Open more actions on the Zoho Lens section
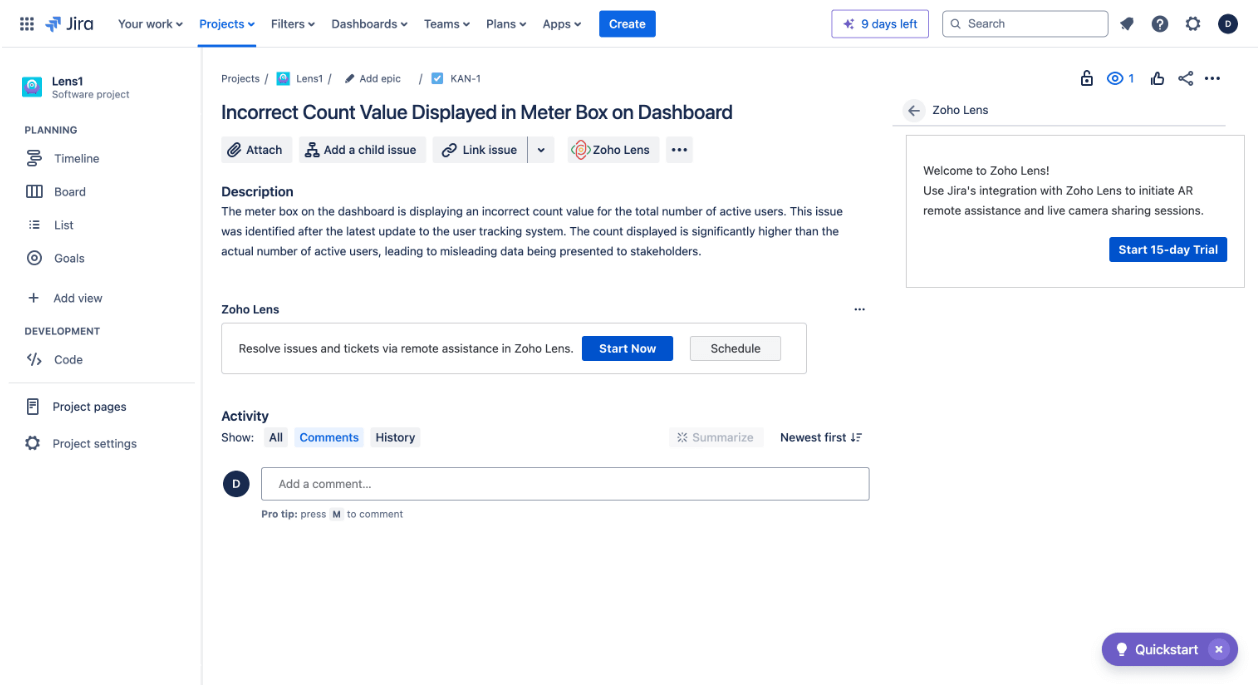This screenshot has width=1258, height=685. coord(859,309)
